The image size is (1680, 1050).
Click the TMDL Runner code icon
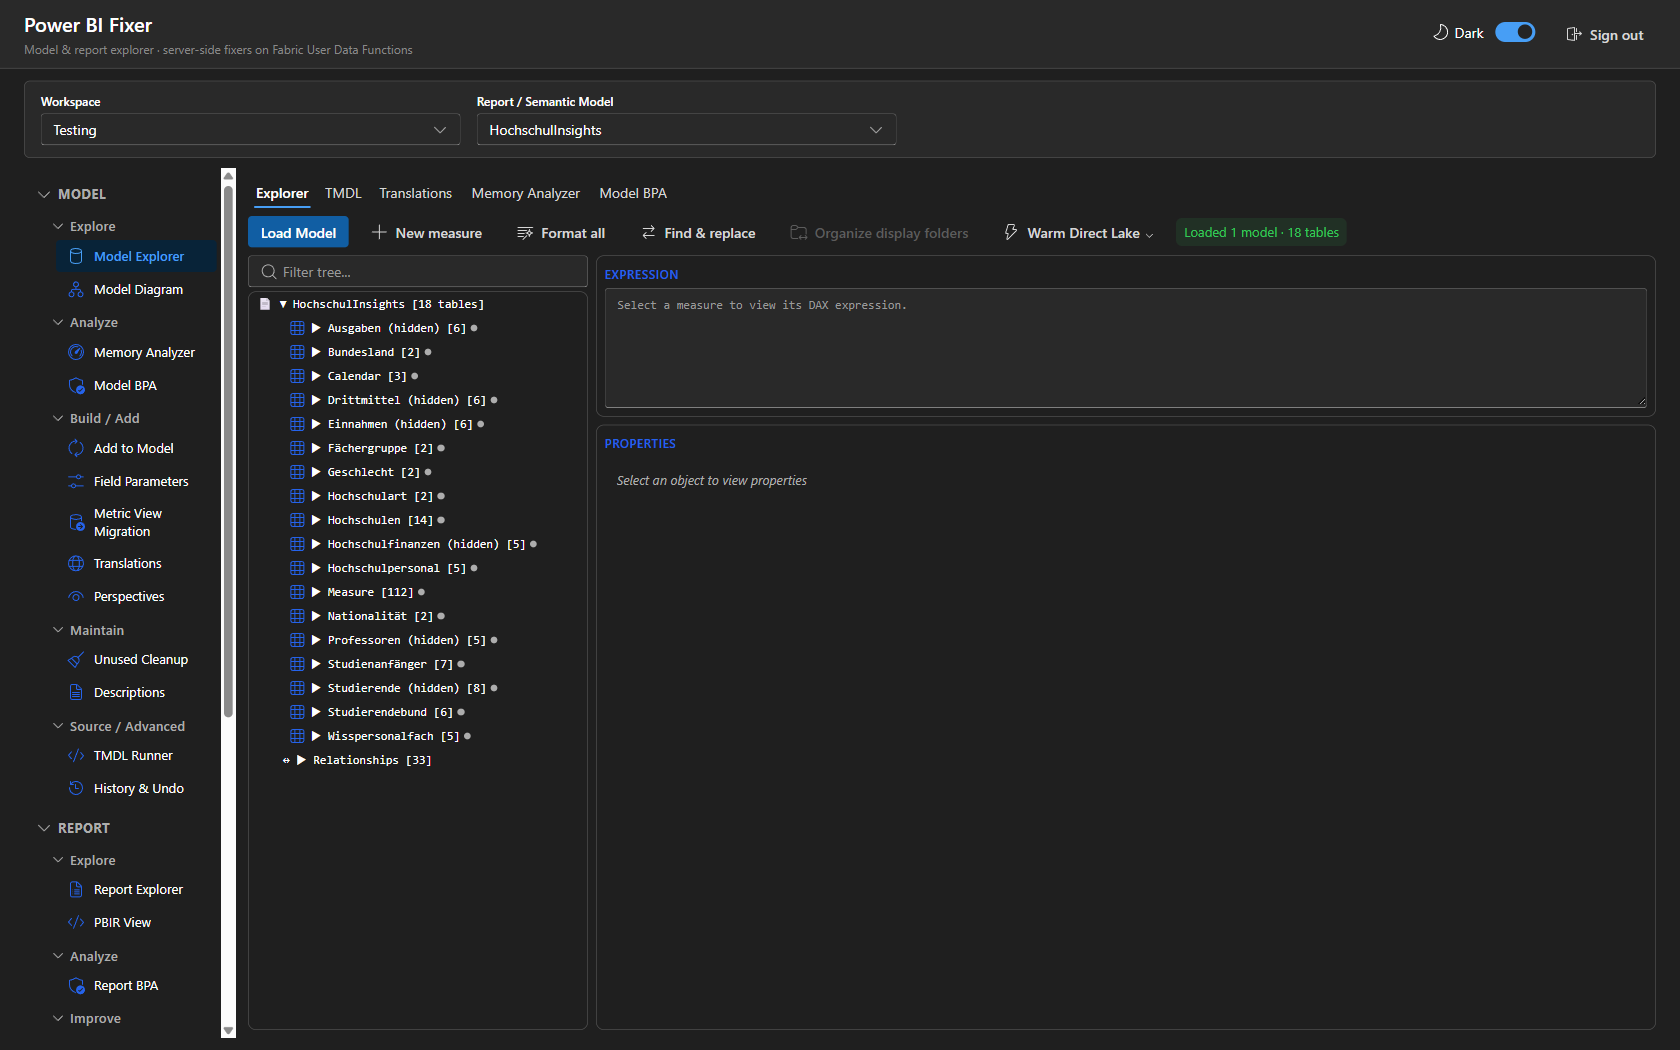coord(76,755)
